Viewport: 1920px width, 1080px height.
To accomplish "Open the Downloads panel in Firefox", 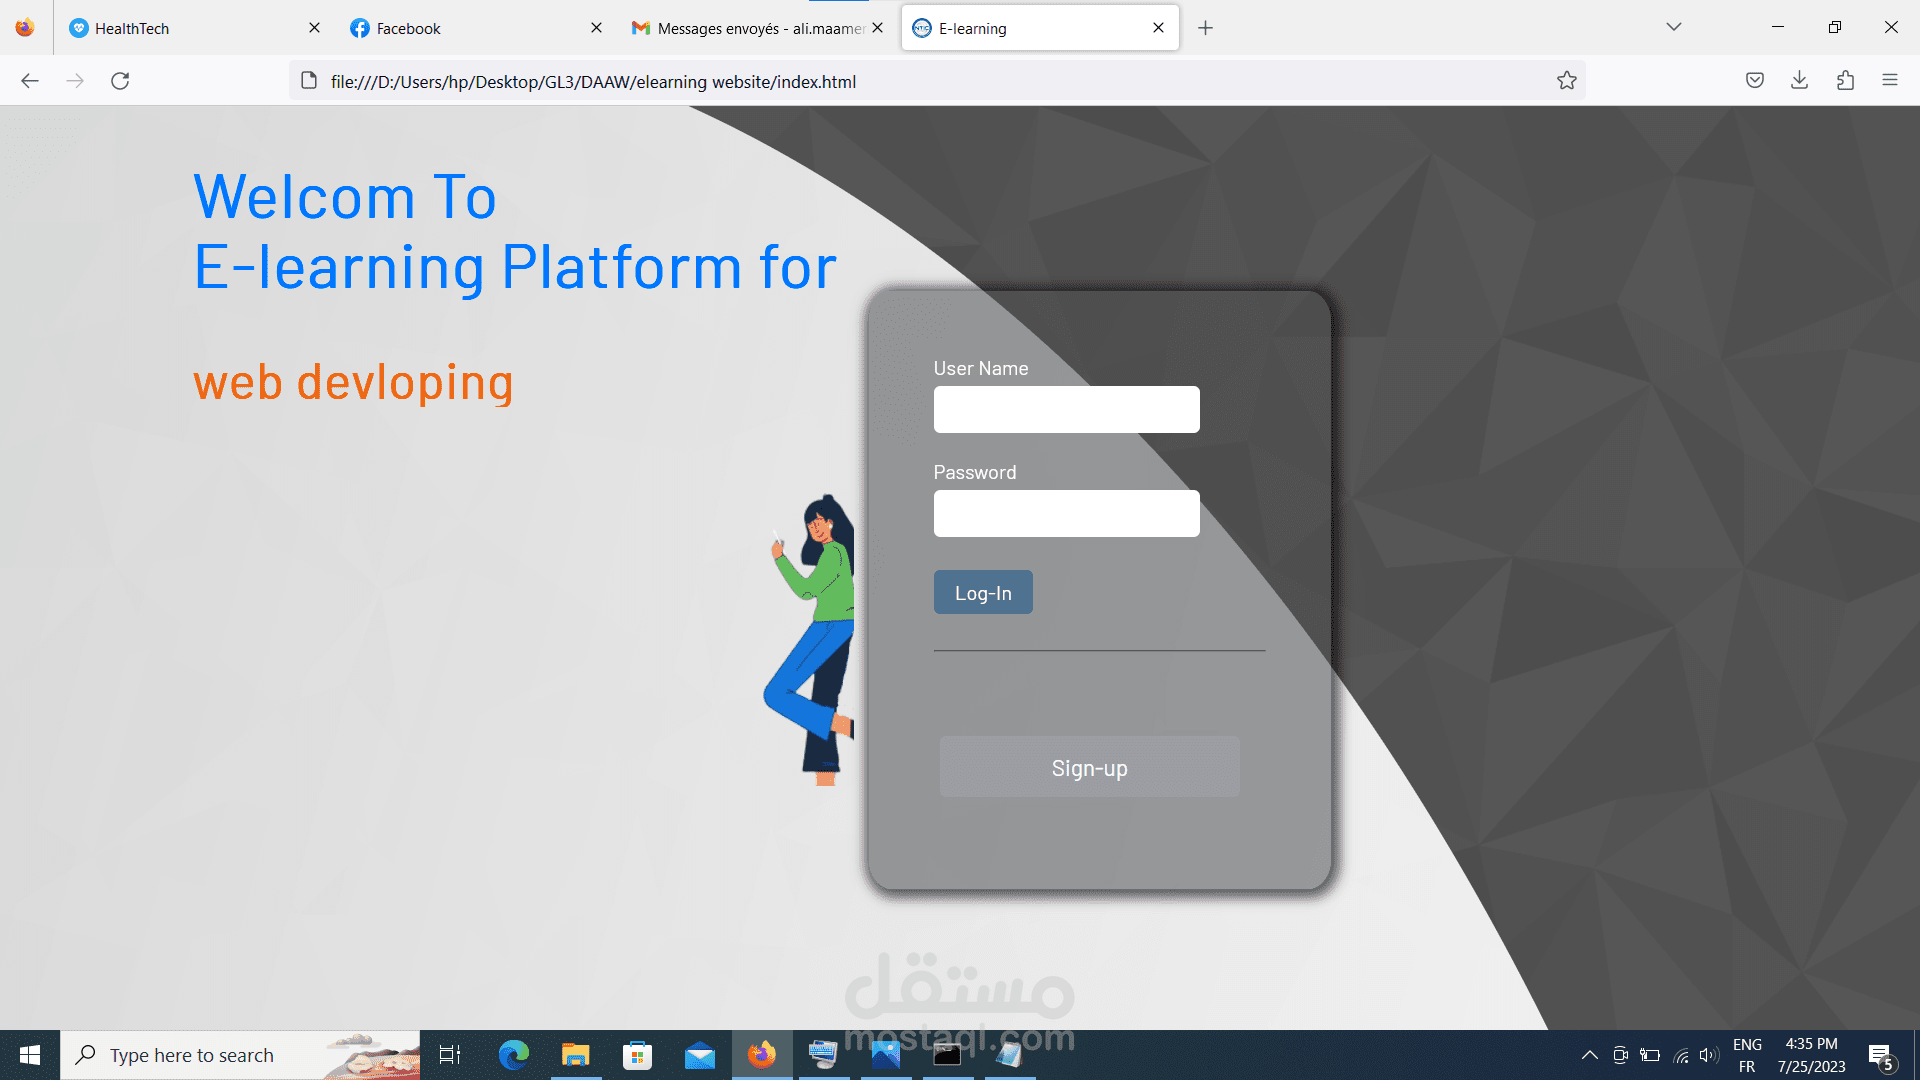I will click(x=1800, y=81).
